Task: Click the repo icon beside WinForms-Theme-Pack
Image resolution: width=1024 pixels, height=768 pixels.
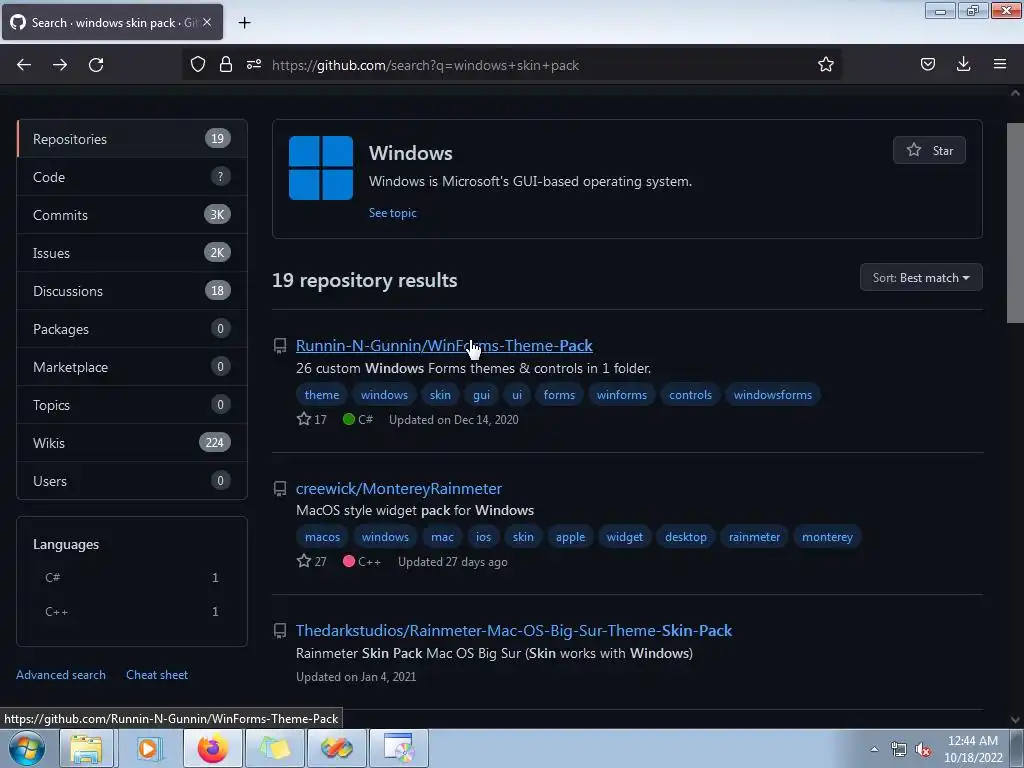Action: 280,346
